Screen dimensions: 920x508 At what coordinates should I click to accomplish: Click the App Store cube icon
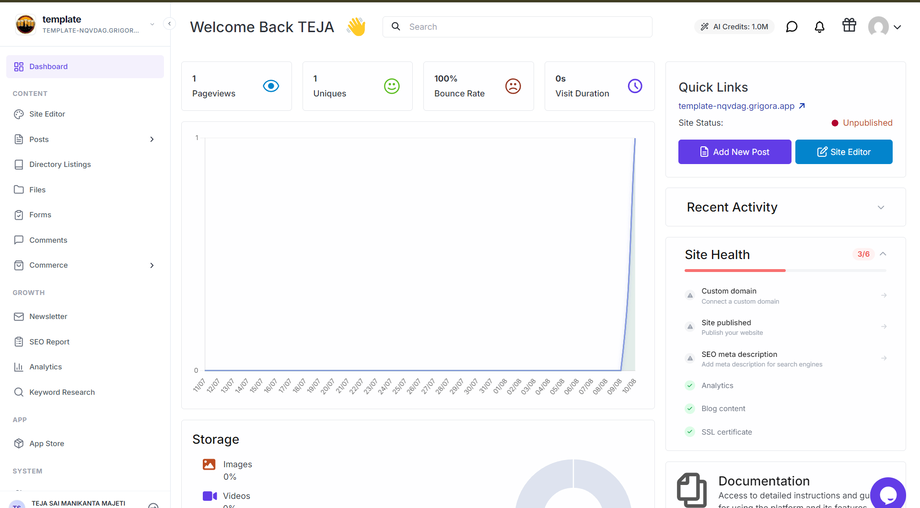coord(19,443)
